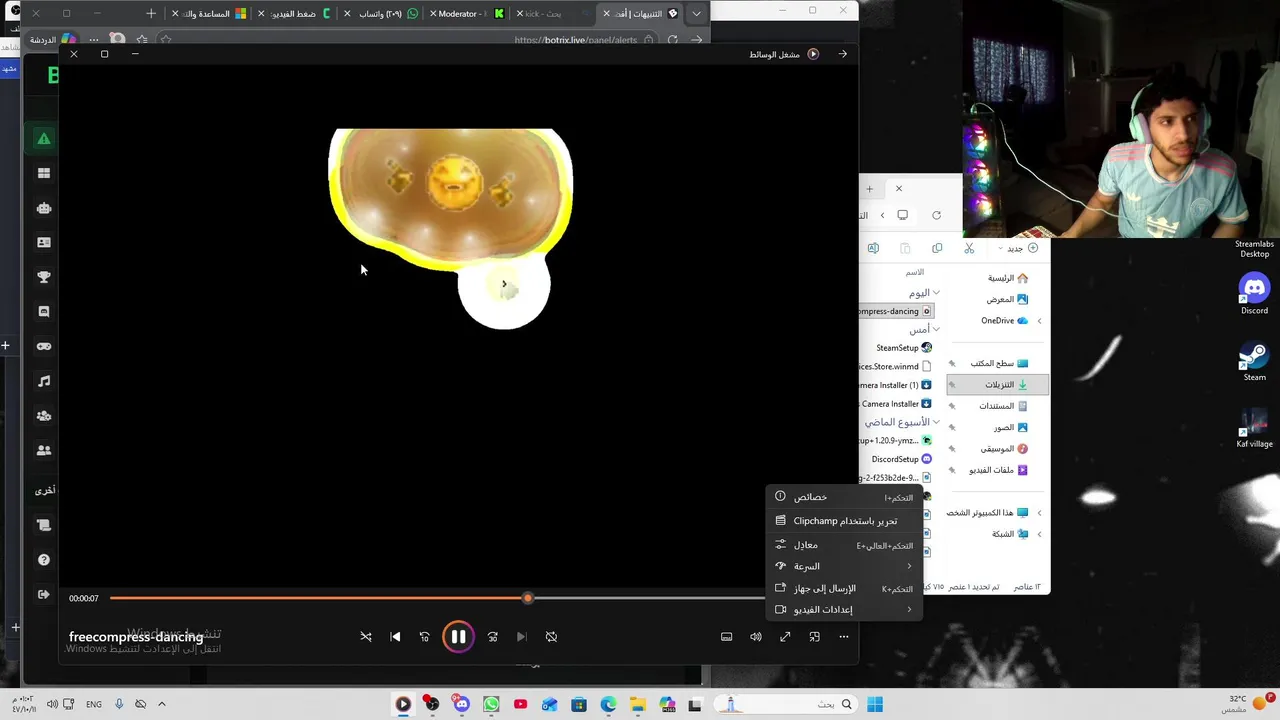Viewport: 1280px width, 720px height.
Task: Enter full screen mode
Action: coord(785,636)
